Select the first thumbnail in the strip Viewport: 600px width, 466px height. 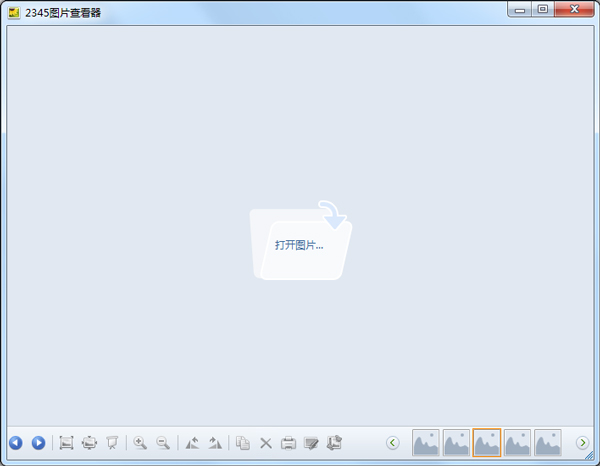point(426,442)
